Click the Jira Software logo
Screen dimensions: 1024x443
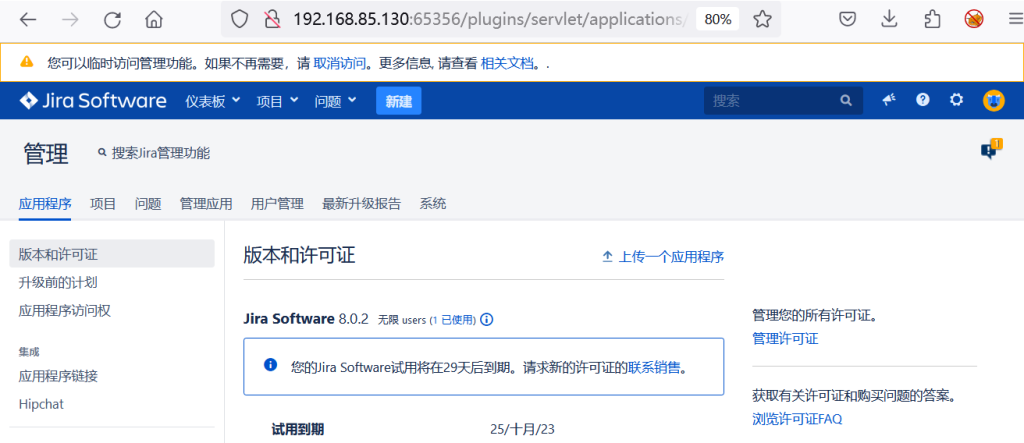pos(93,101)
